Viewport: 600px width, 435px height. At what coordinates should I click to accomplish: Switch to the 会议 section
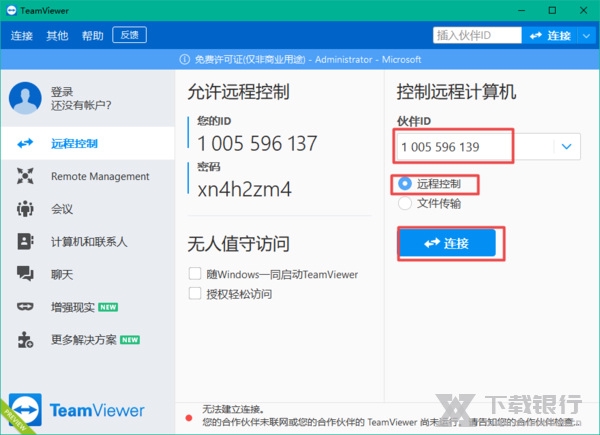point(88,209)
